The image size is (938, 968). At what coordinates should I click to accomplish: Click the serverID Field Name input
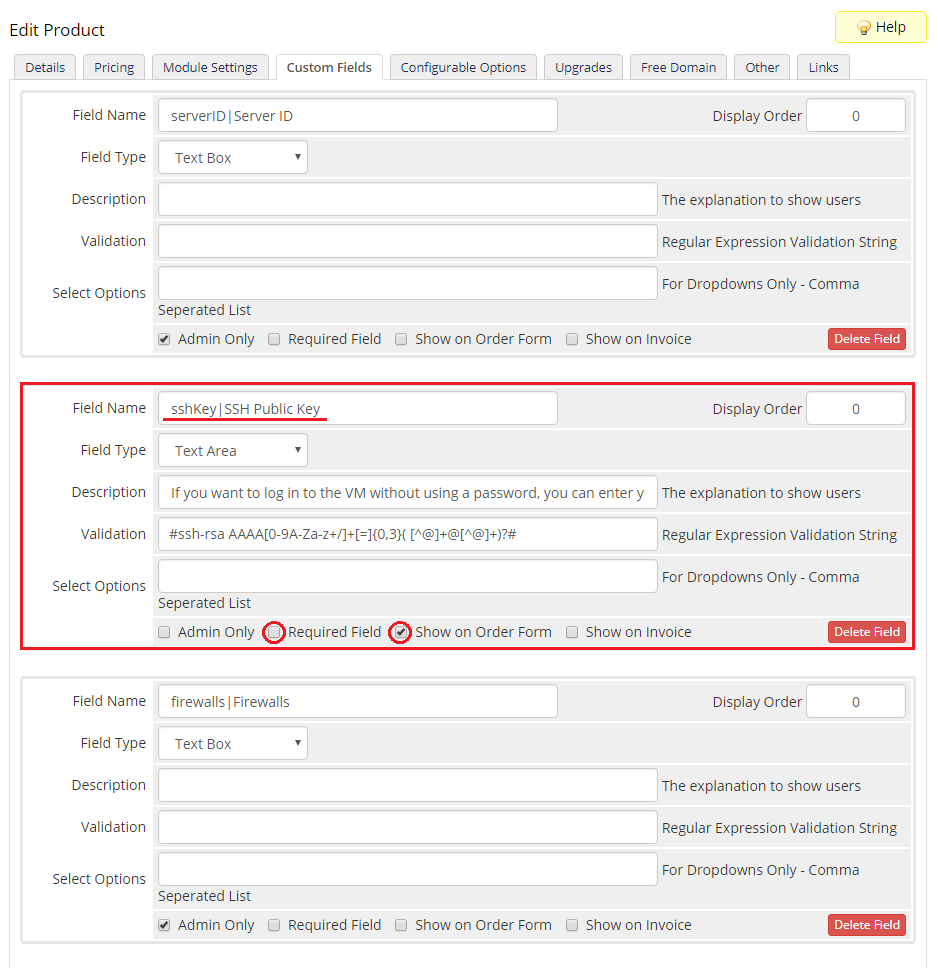pyautogui.click(x=358, y=115)
